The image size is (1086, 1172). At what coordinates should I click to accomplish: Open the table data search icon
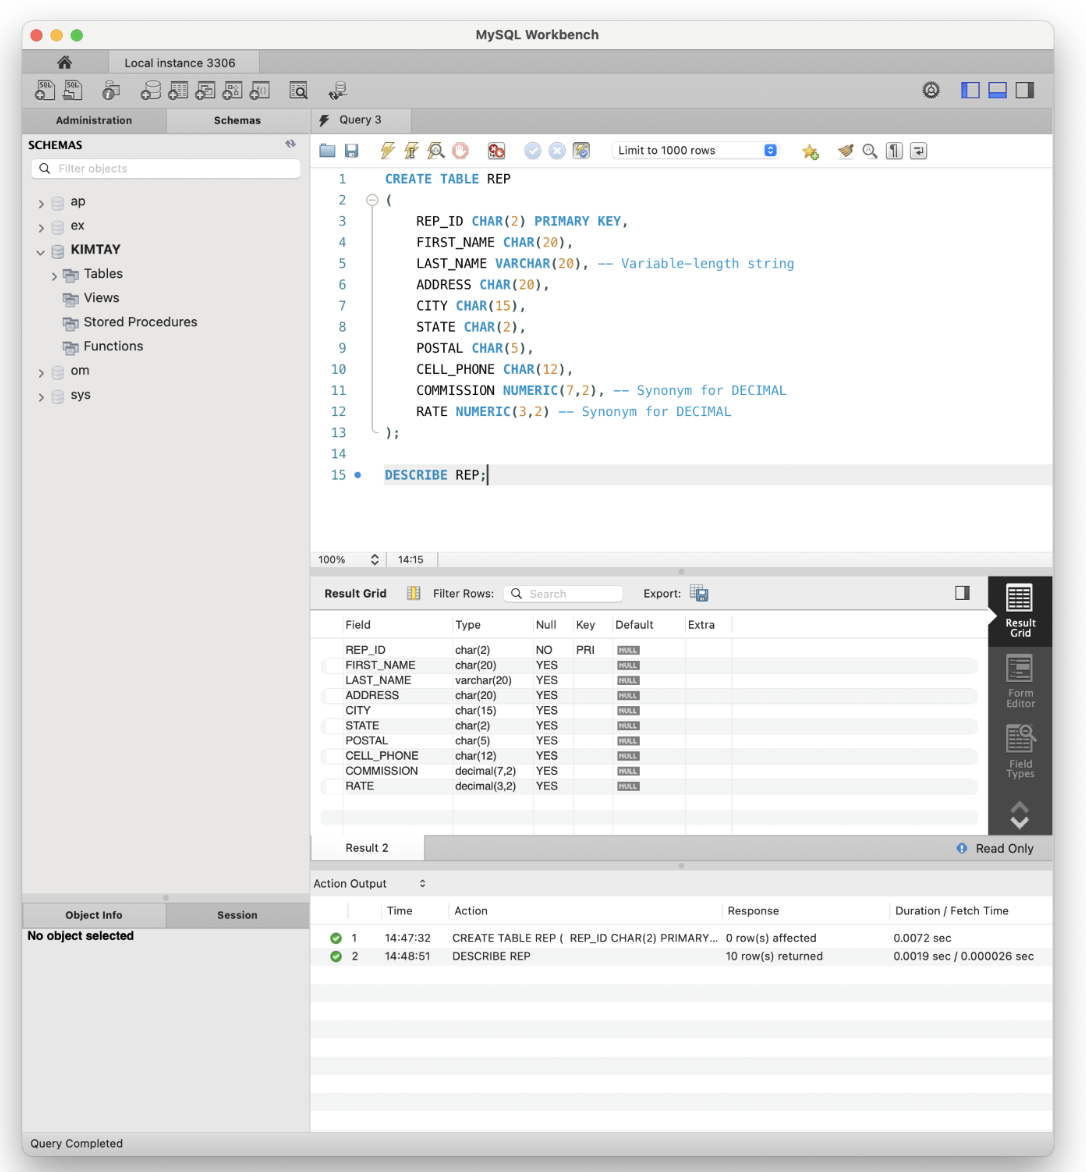click(x=298, y=89)
